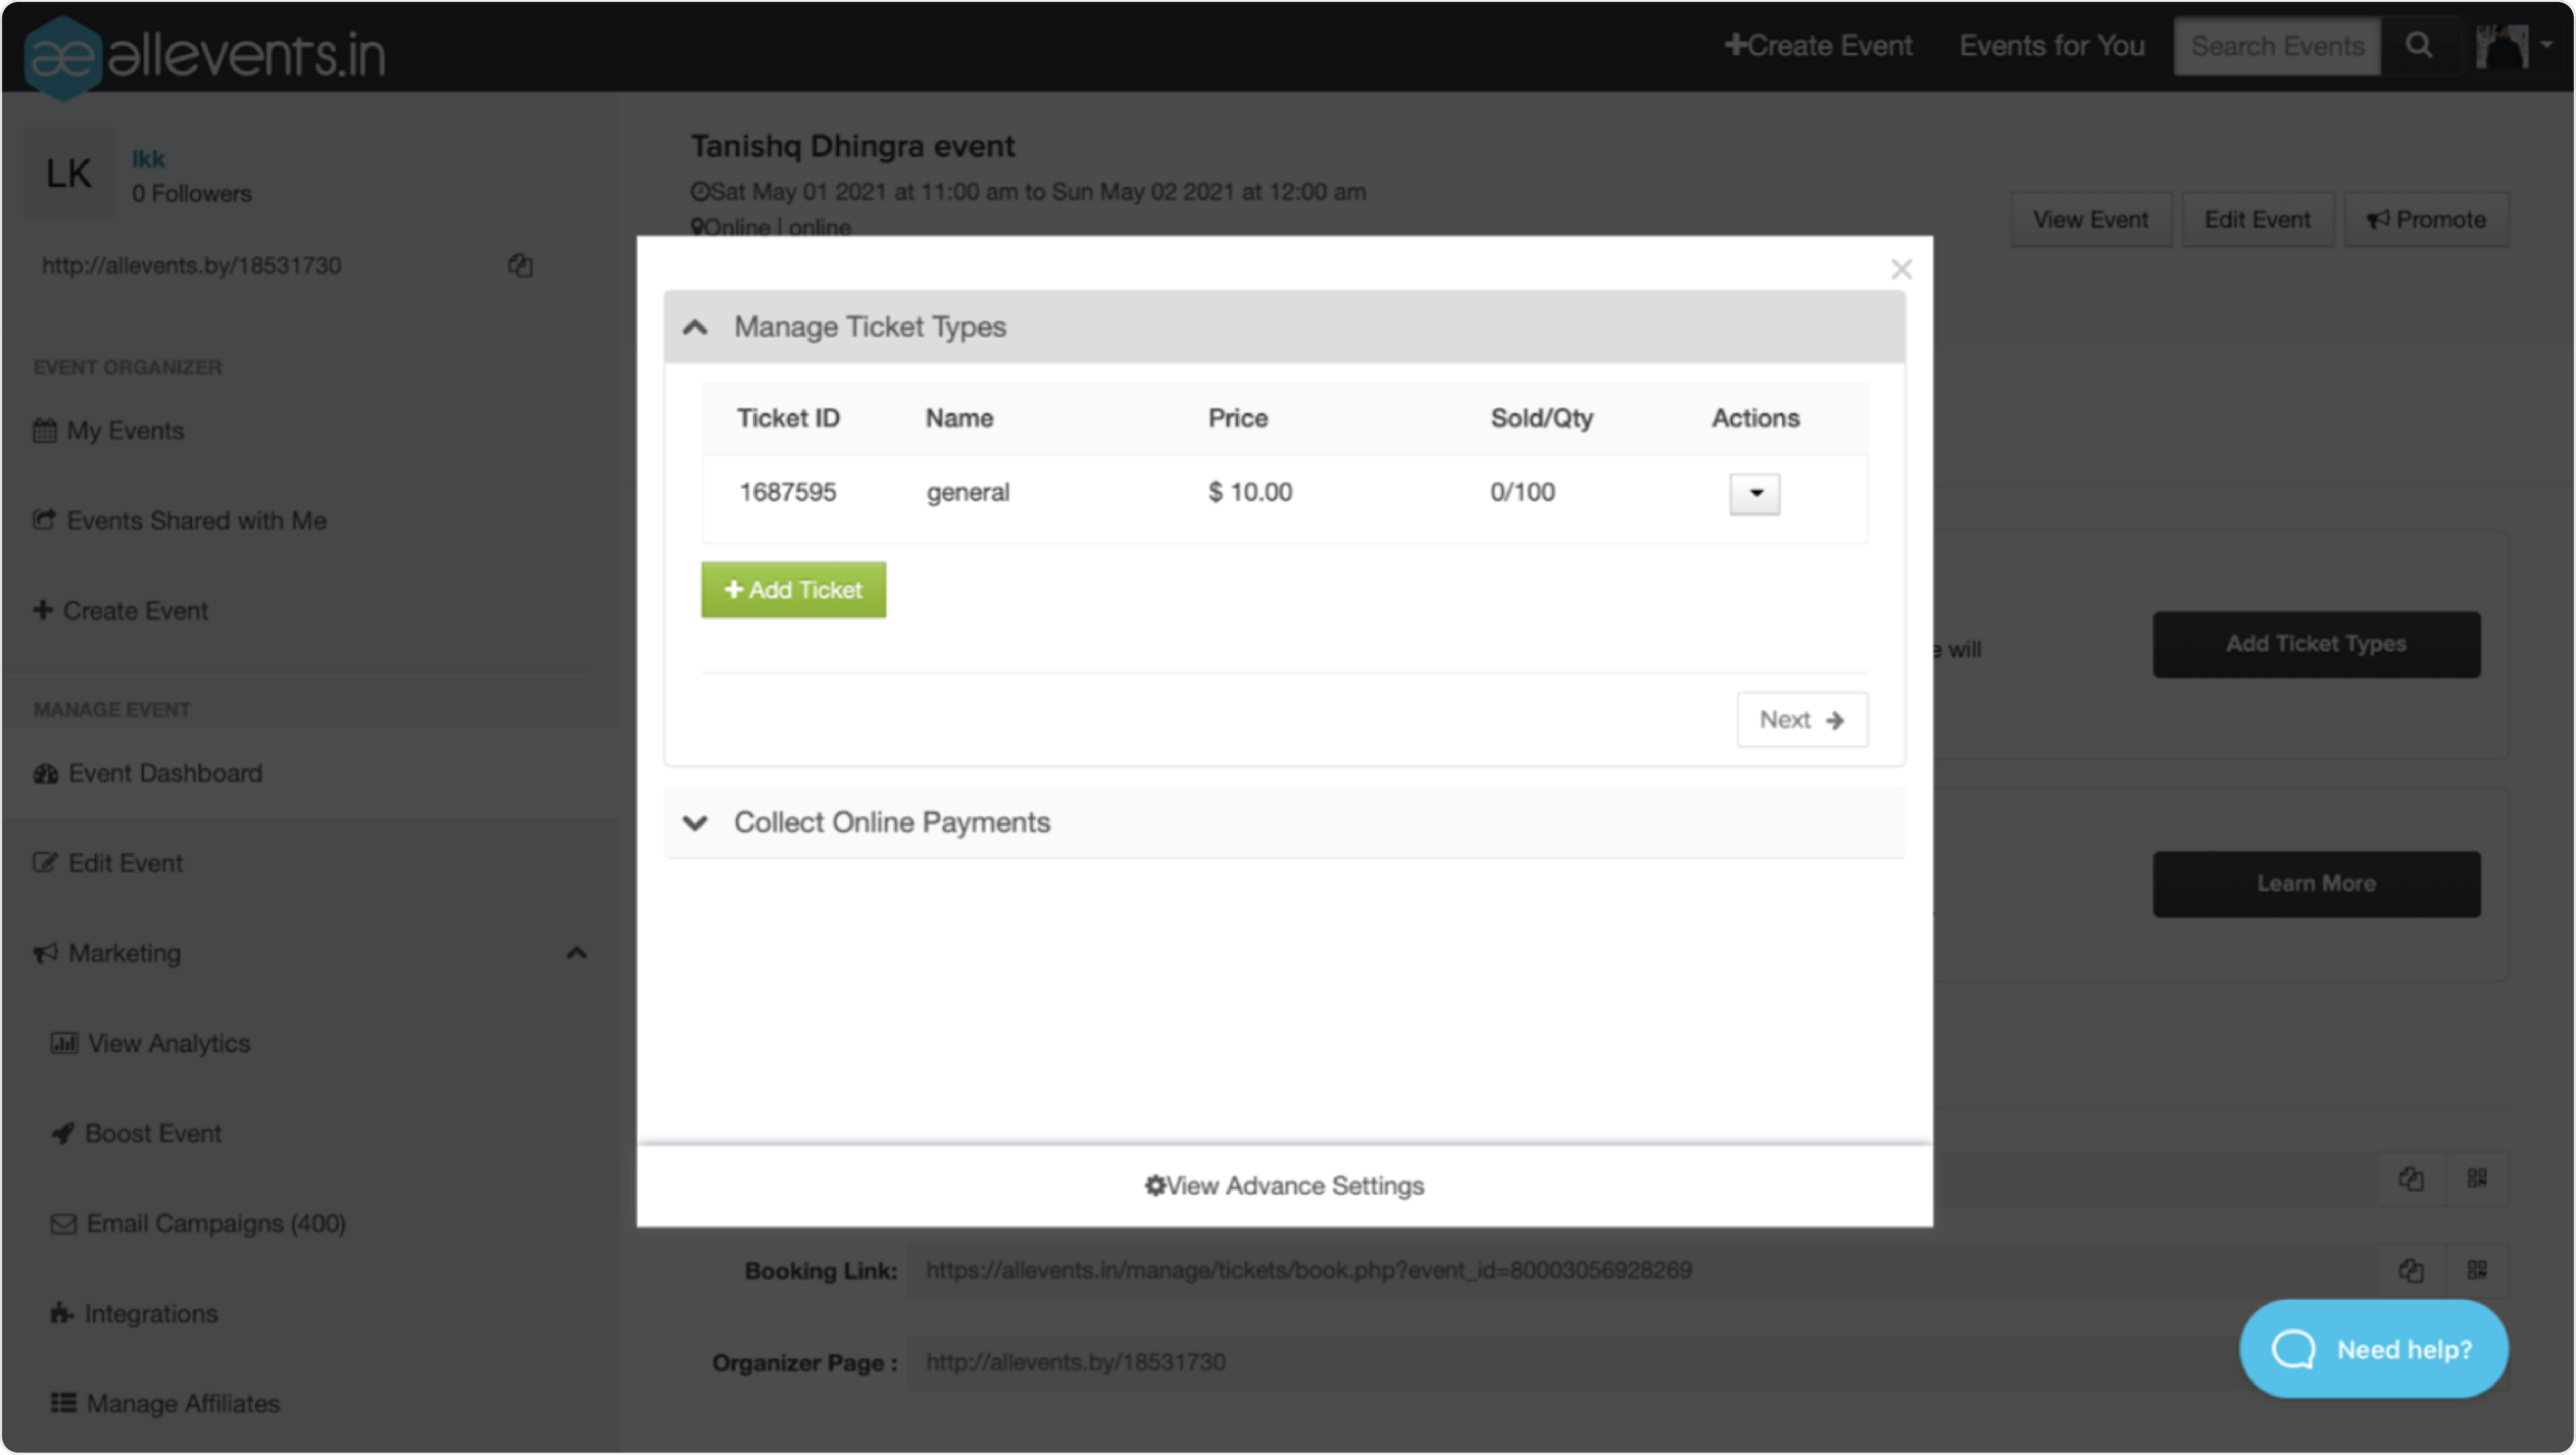Copy the short URL in sidebar

pos(520,265)
